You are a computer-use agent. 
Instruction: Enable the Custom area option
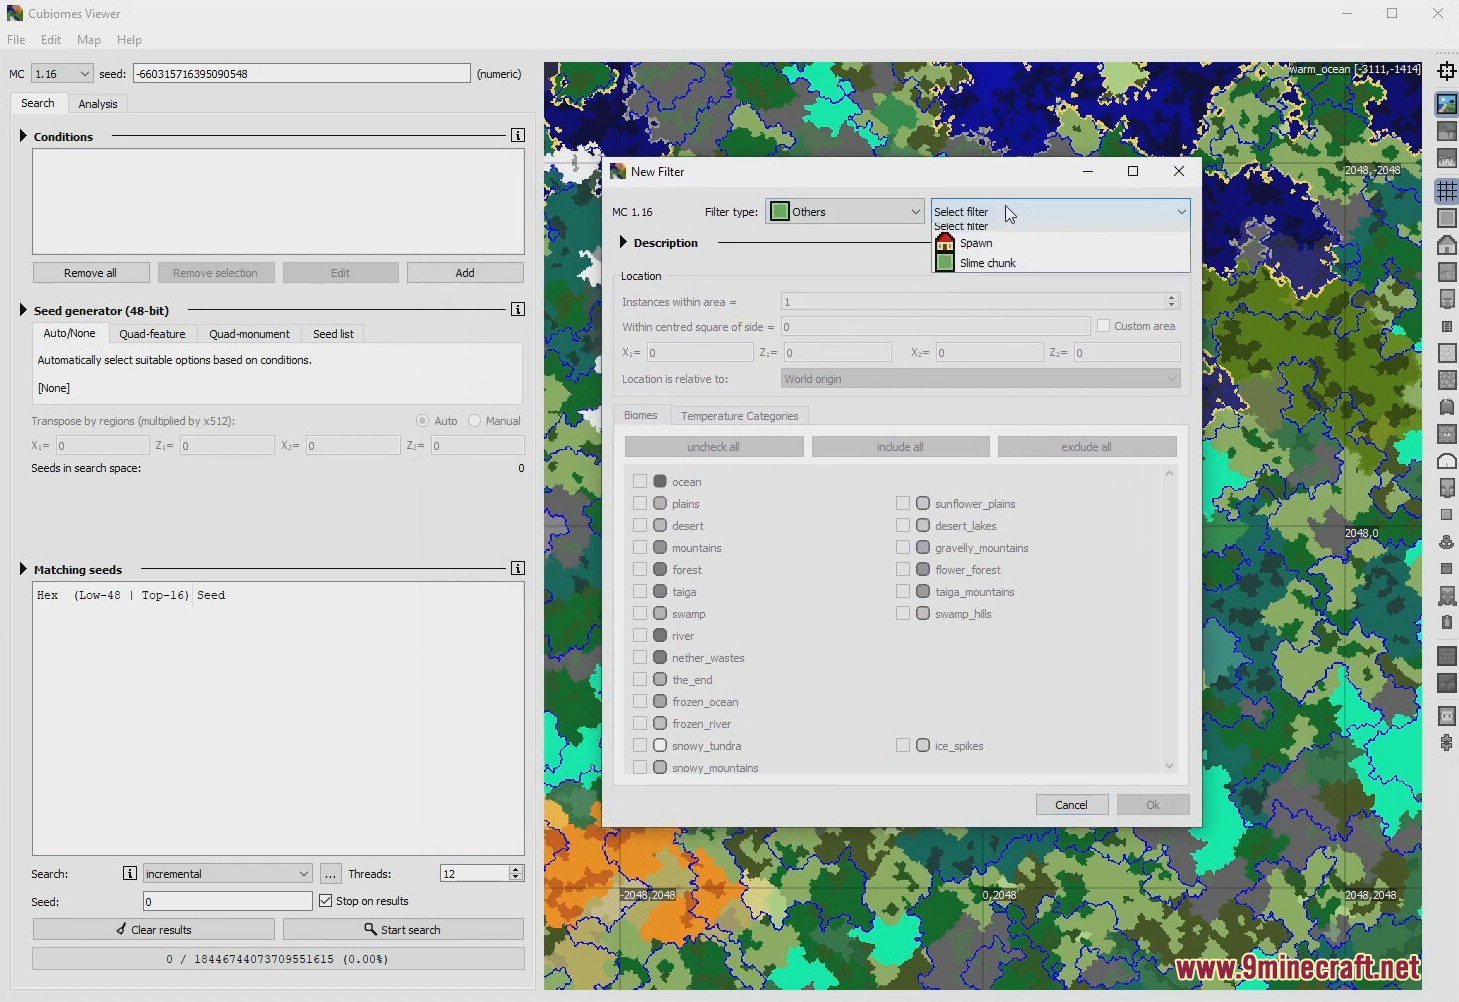pyautogui.click(x=1103, y=325)
